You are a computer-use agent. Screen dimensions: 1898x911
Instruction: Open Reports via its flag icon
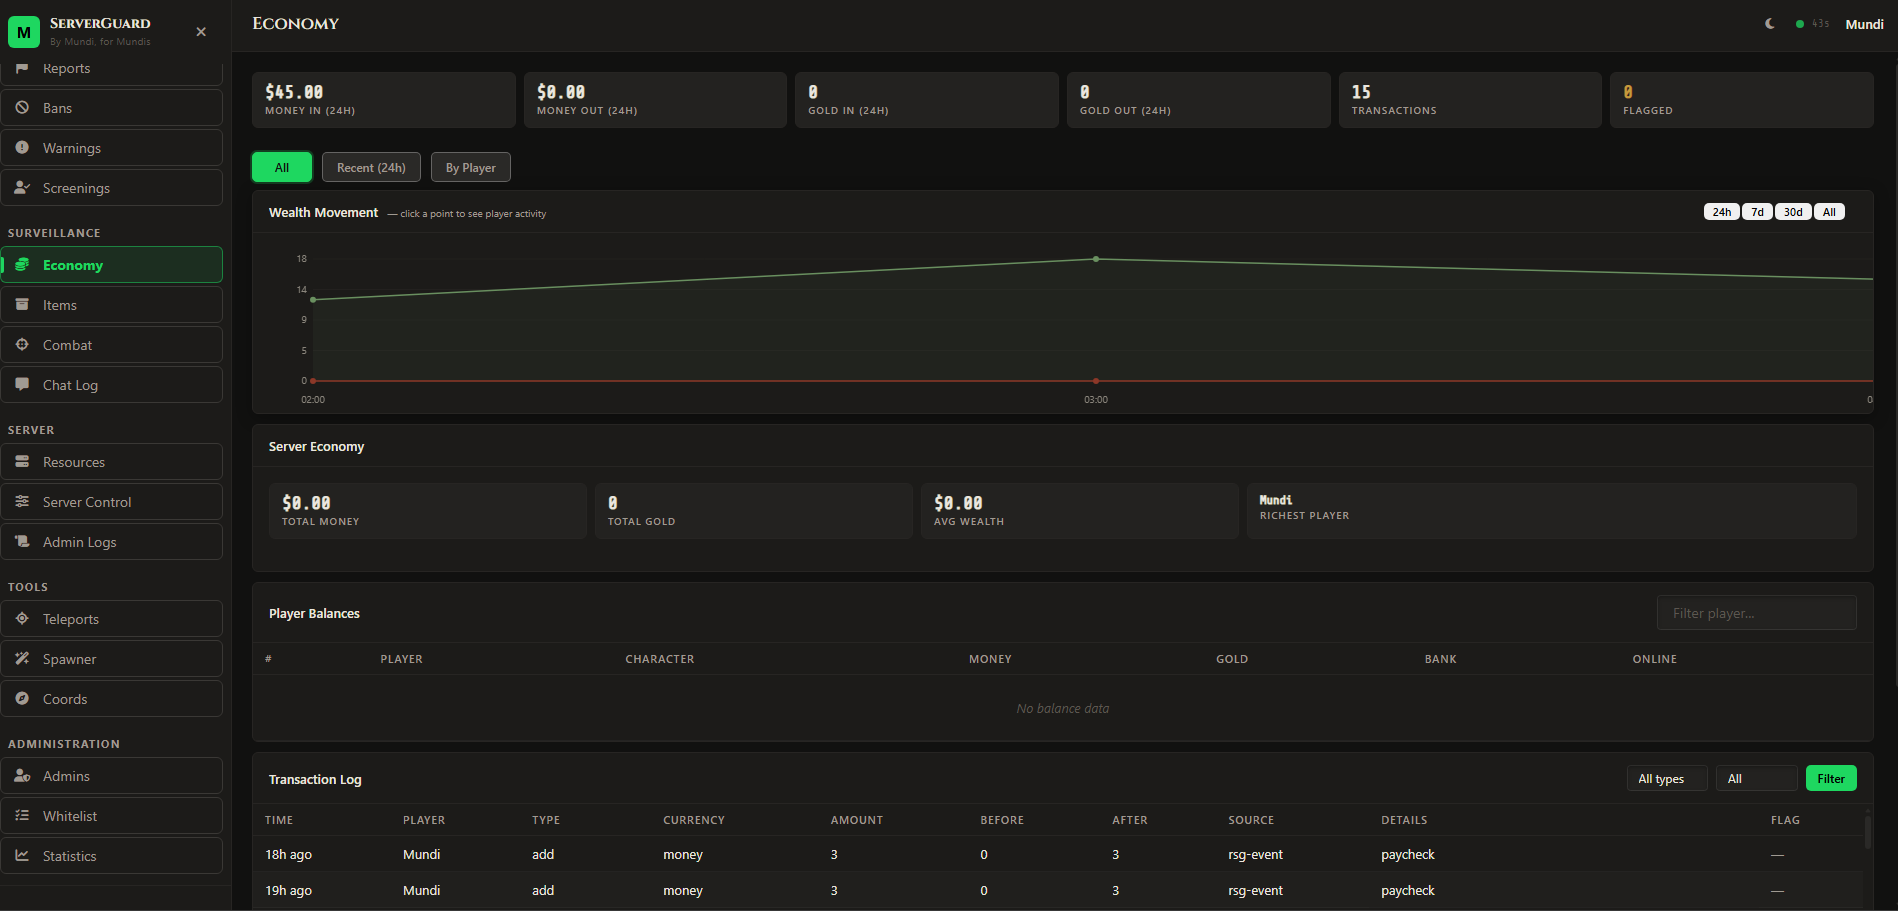click(22, 68)
